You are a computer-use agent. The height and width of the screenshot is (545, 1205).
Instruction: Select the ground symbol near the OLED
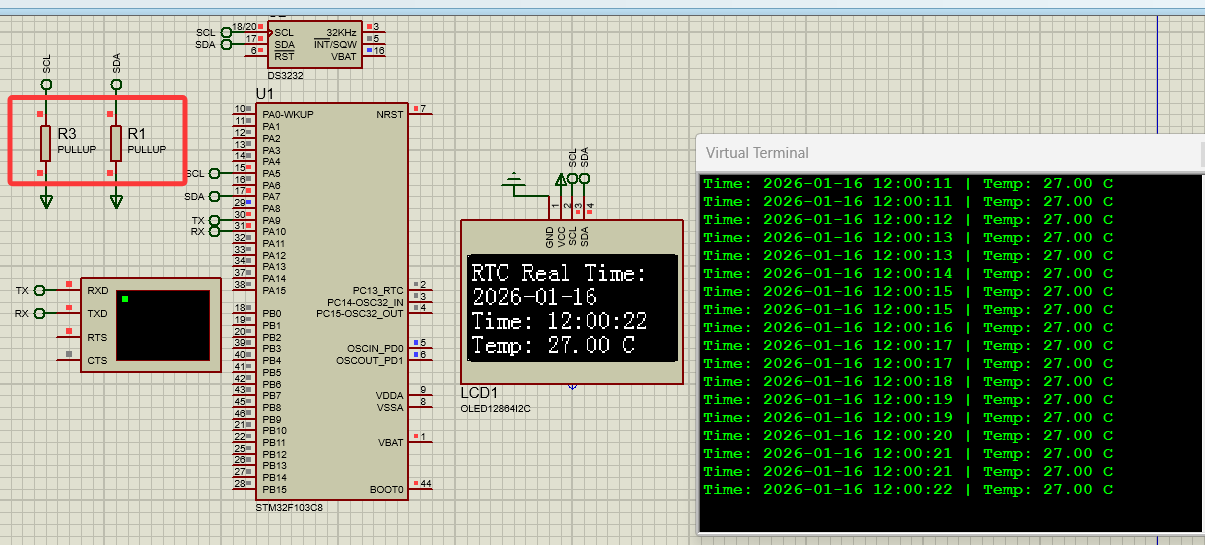point(514,183)
